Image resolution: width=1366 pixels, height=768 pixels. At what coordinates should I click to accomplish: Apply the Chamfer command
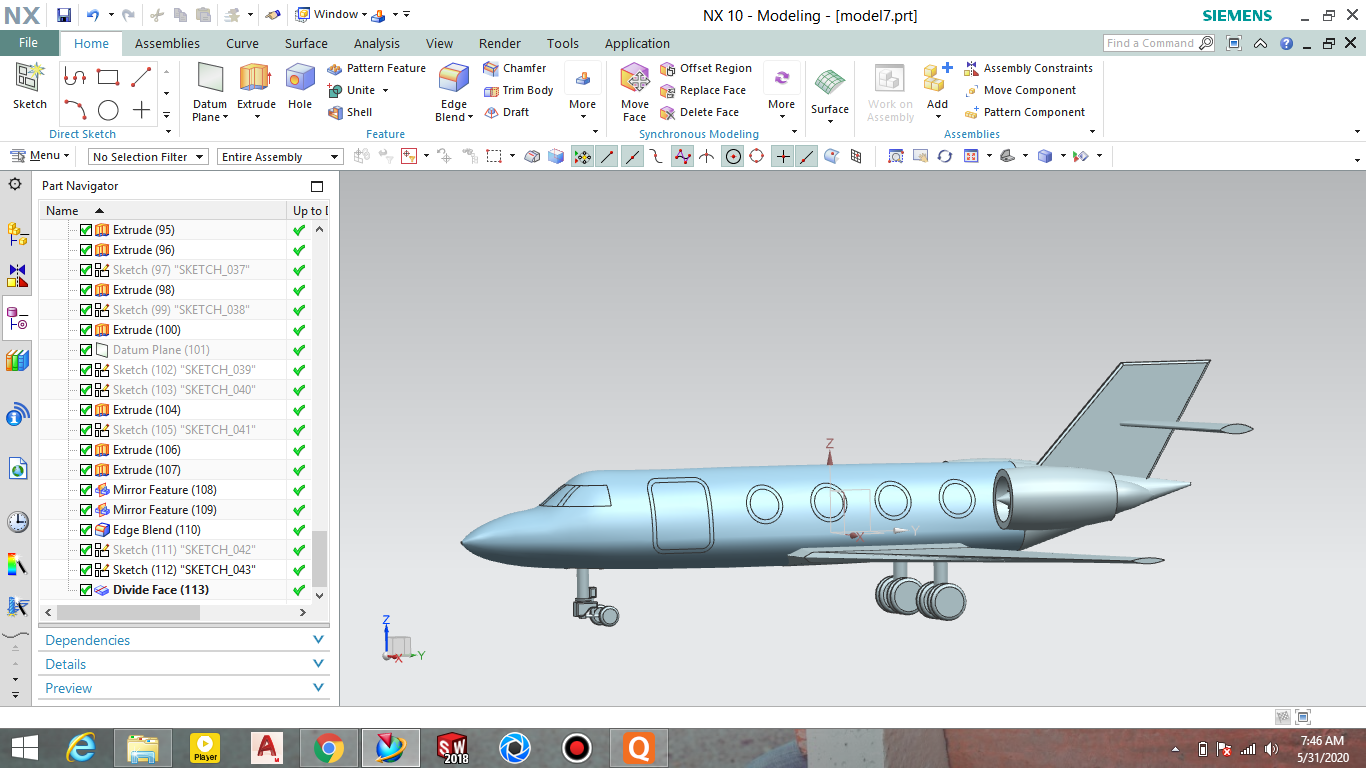[514, 68]
